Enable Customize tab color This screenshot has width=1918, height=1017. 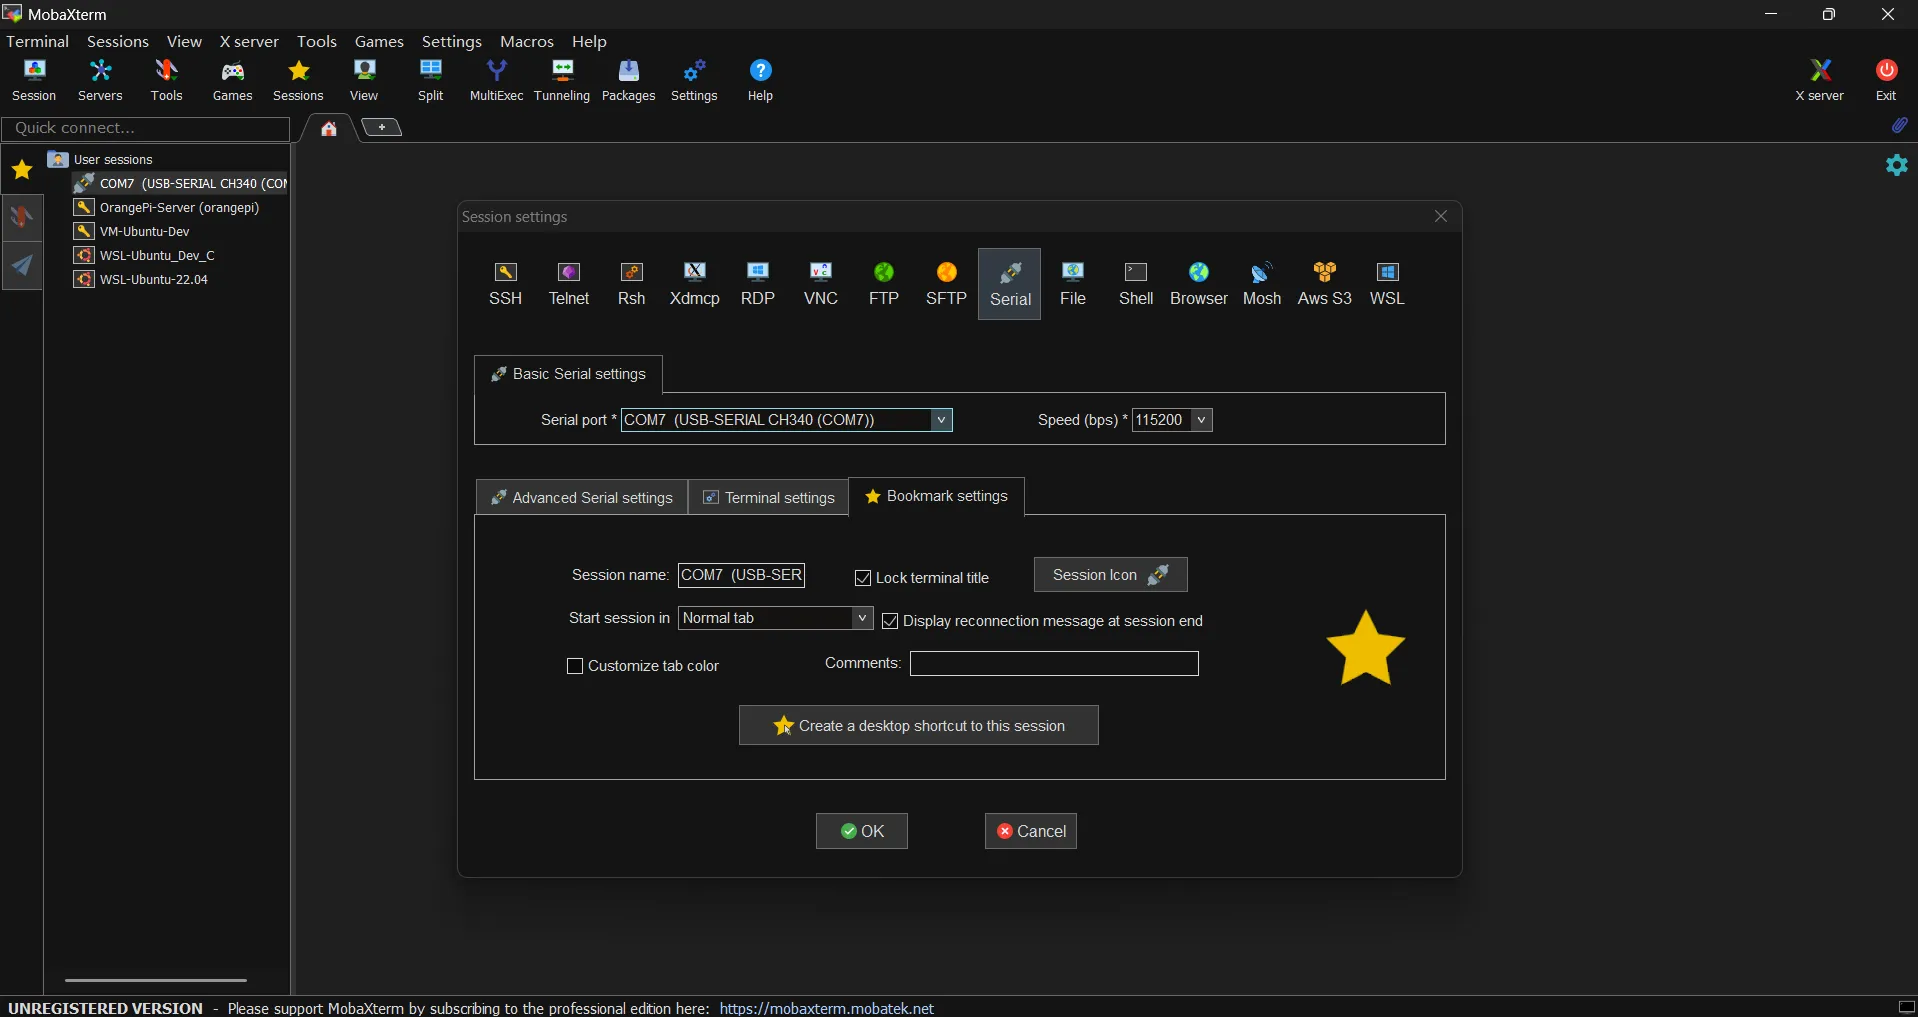click(x=575, y=666)
